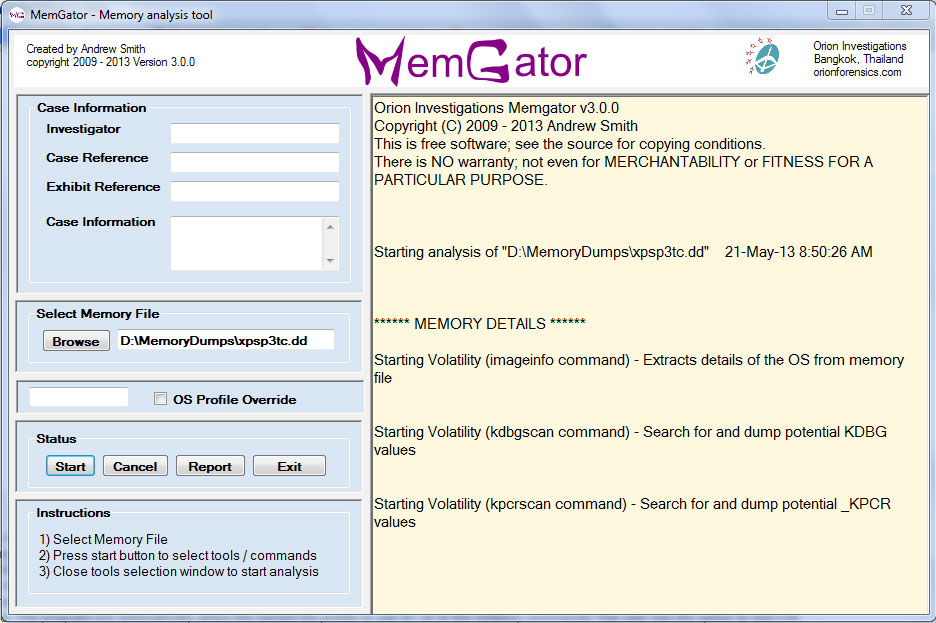936x623 pixels.
Task: Focus the Exhibit Reference input field
Action: [x=255, y=191]
